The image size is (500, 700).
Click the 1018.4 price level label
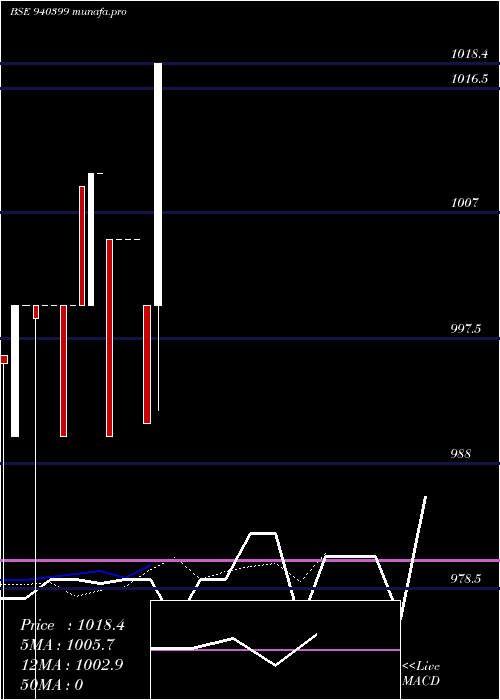[469, 54]
